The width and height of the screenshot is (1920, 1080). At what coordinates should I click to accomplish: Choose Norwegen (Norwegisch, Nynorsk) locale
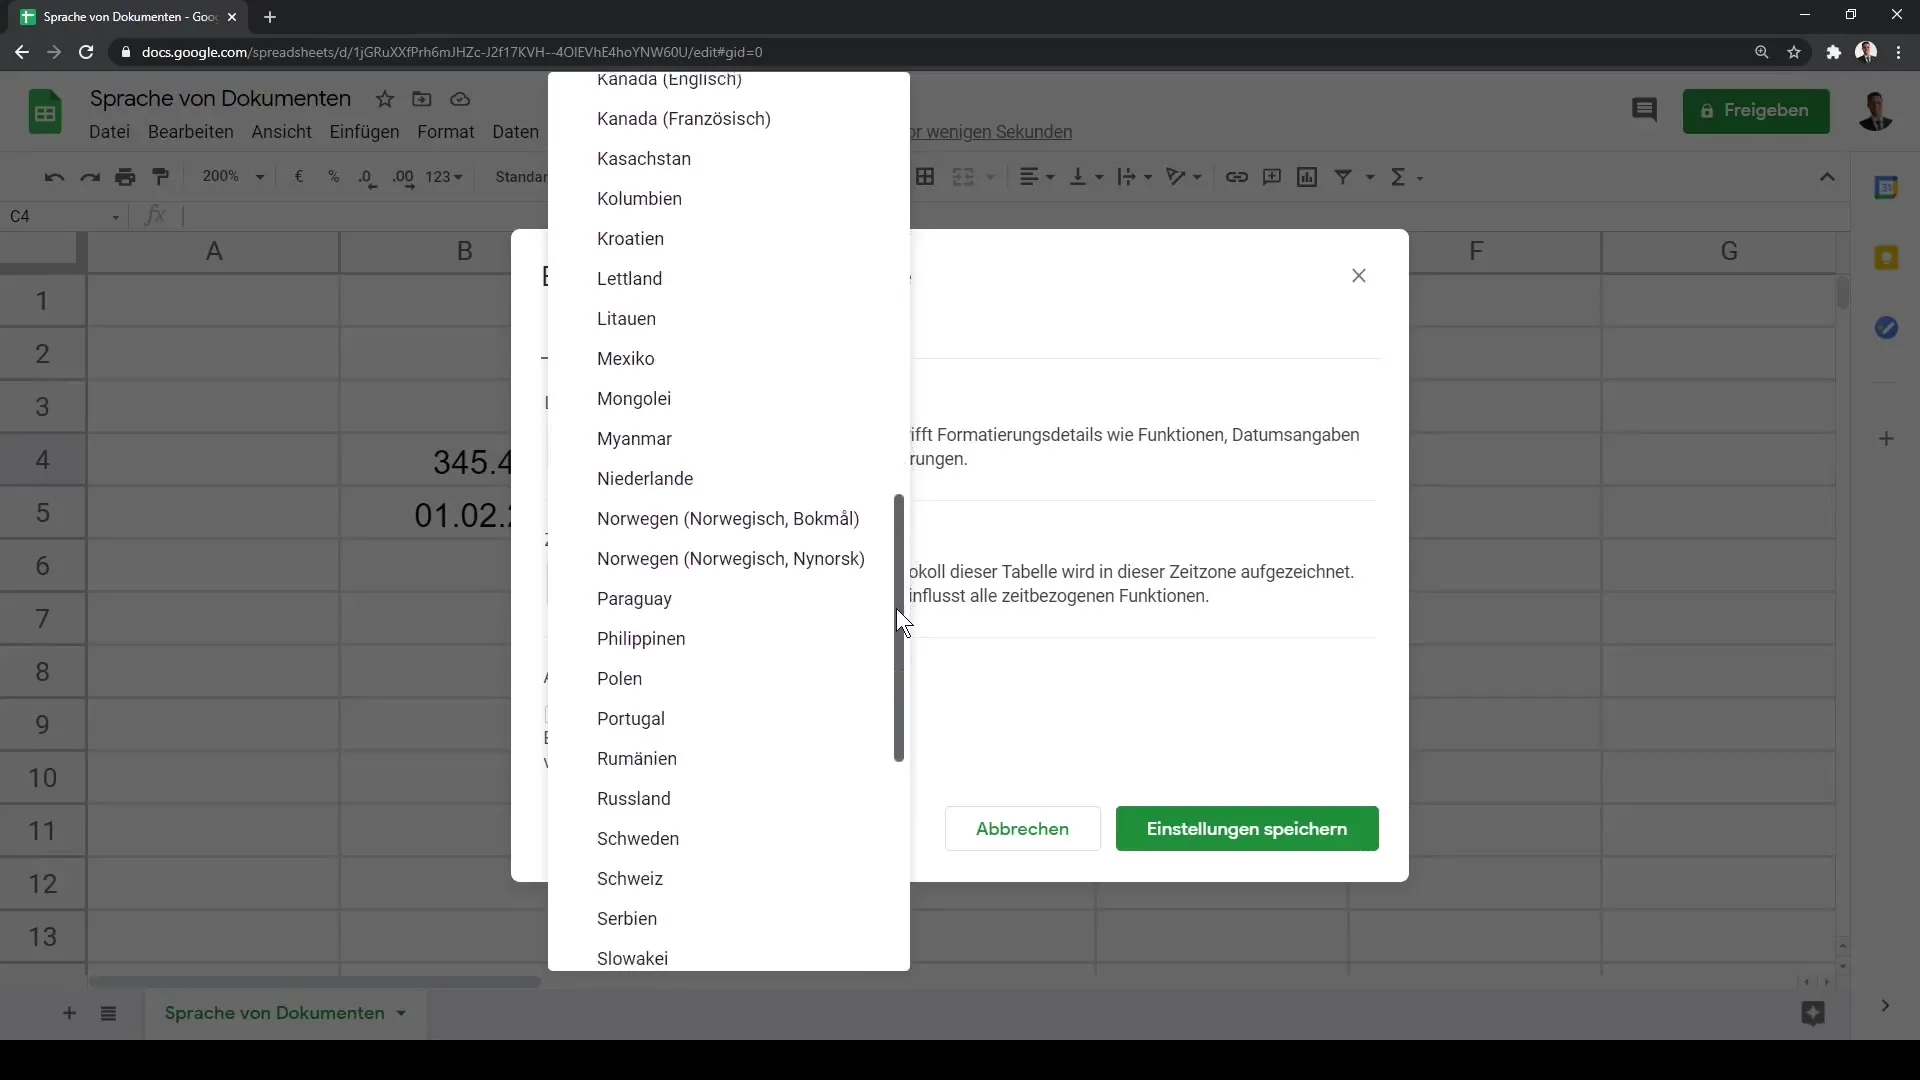point(729,559)
